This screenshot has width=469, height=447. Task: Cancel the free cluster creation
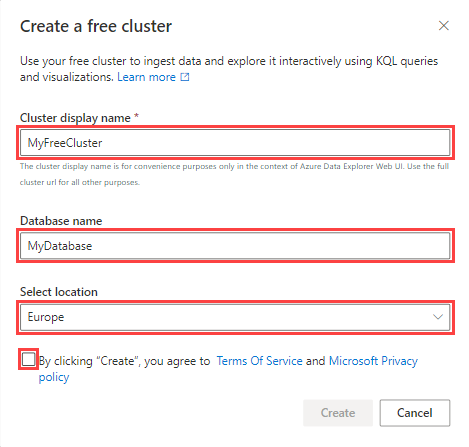415,413
